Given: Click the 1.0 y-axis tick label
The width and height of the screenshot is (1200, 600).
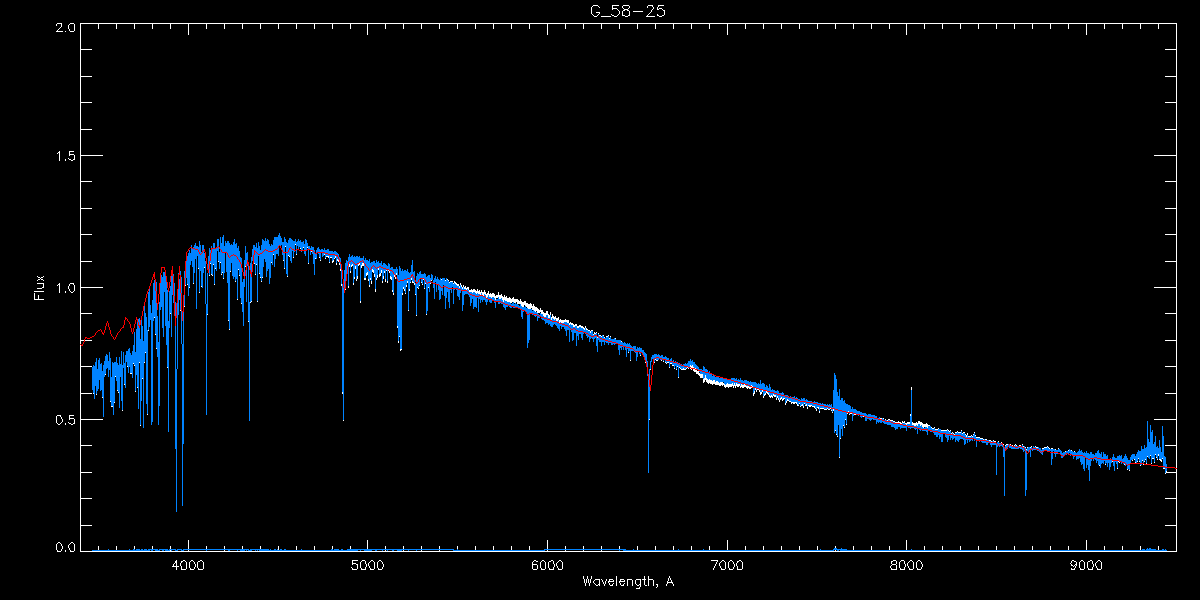Looking at the screenshot, I should pos(62,288).
